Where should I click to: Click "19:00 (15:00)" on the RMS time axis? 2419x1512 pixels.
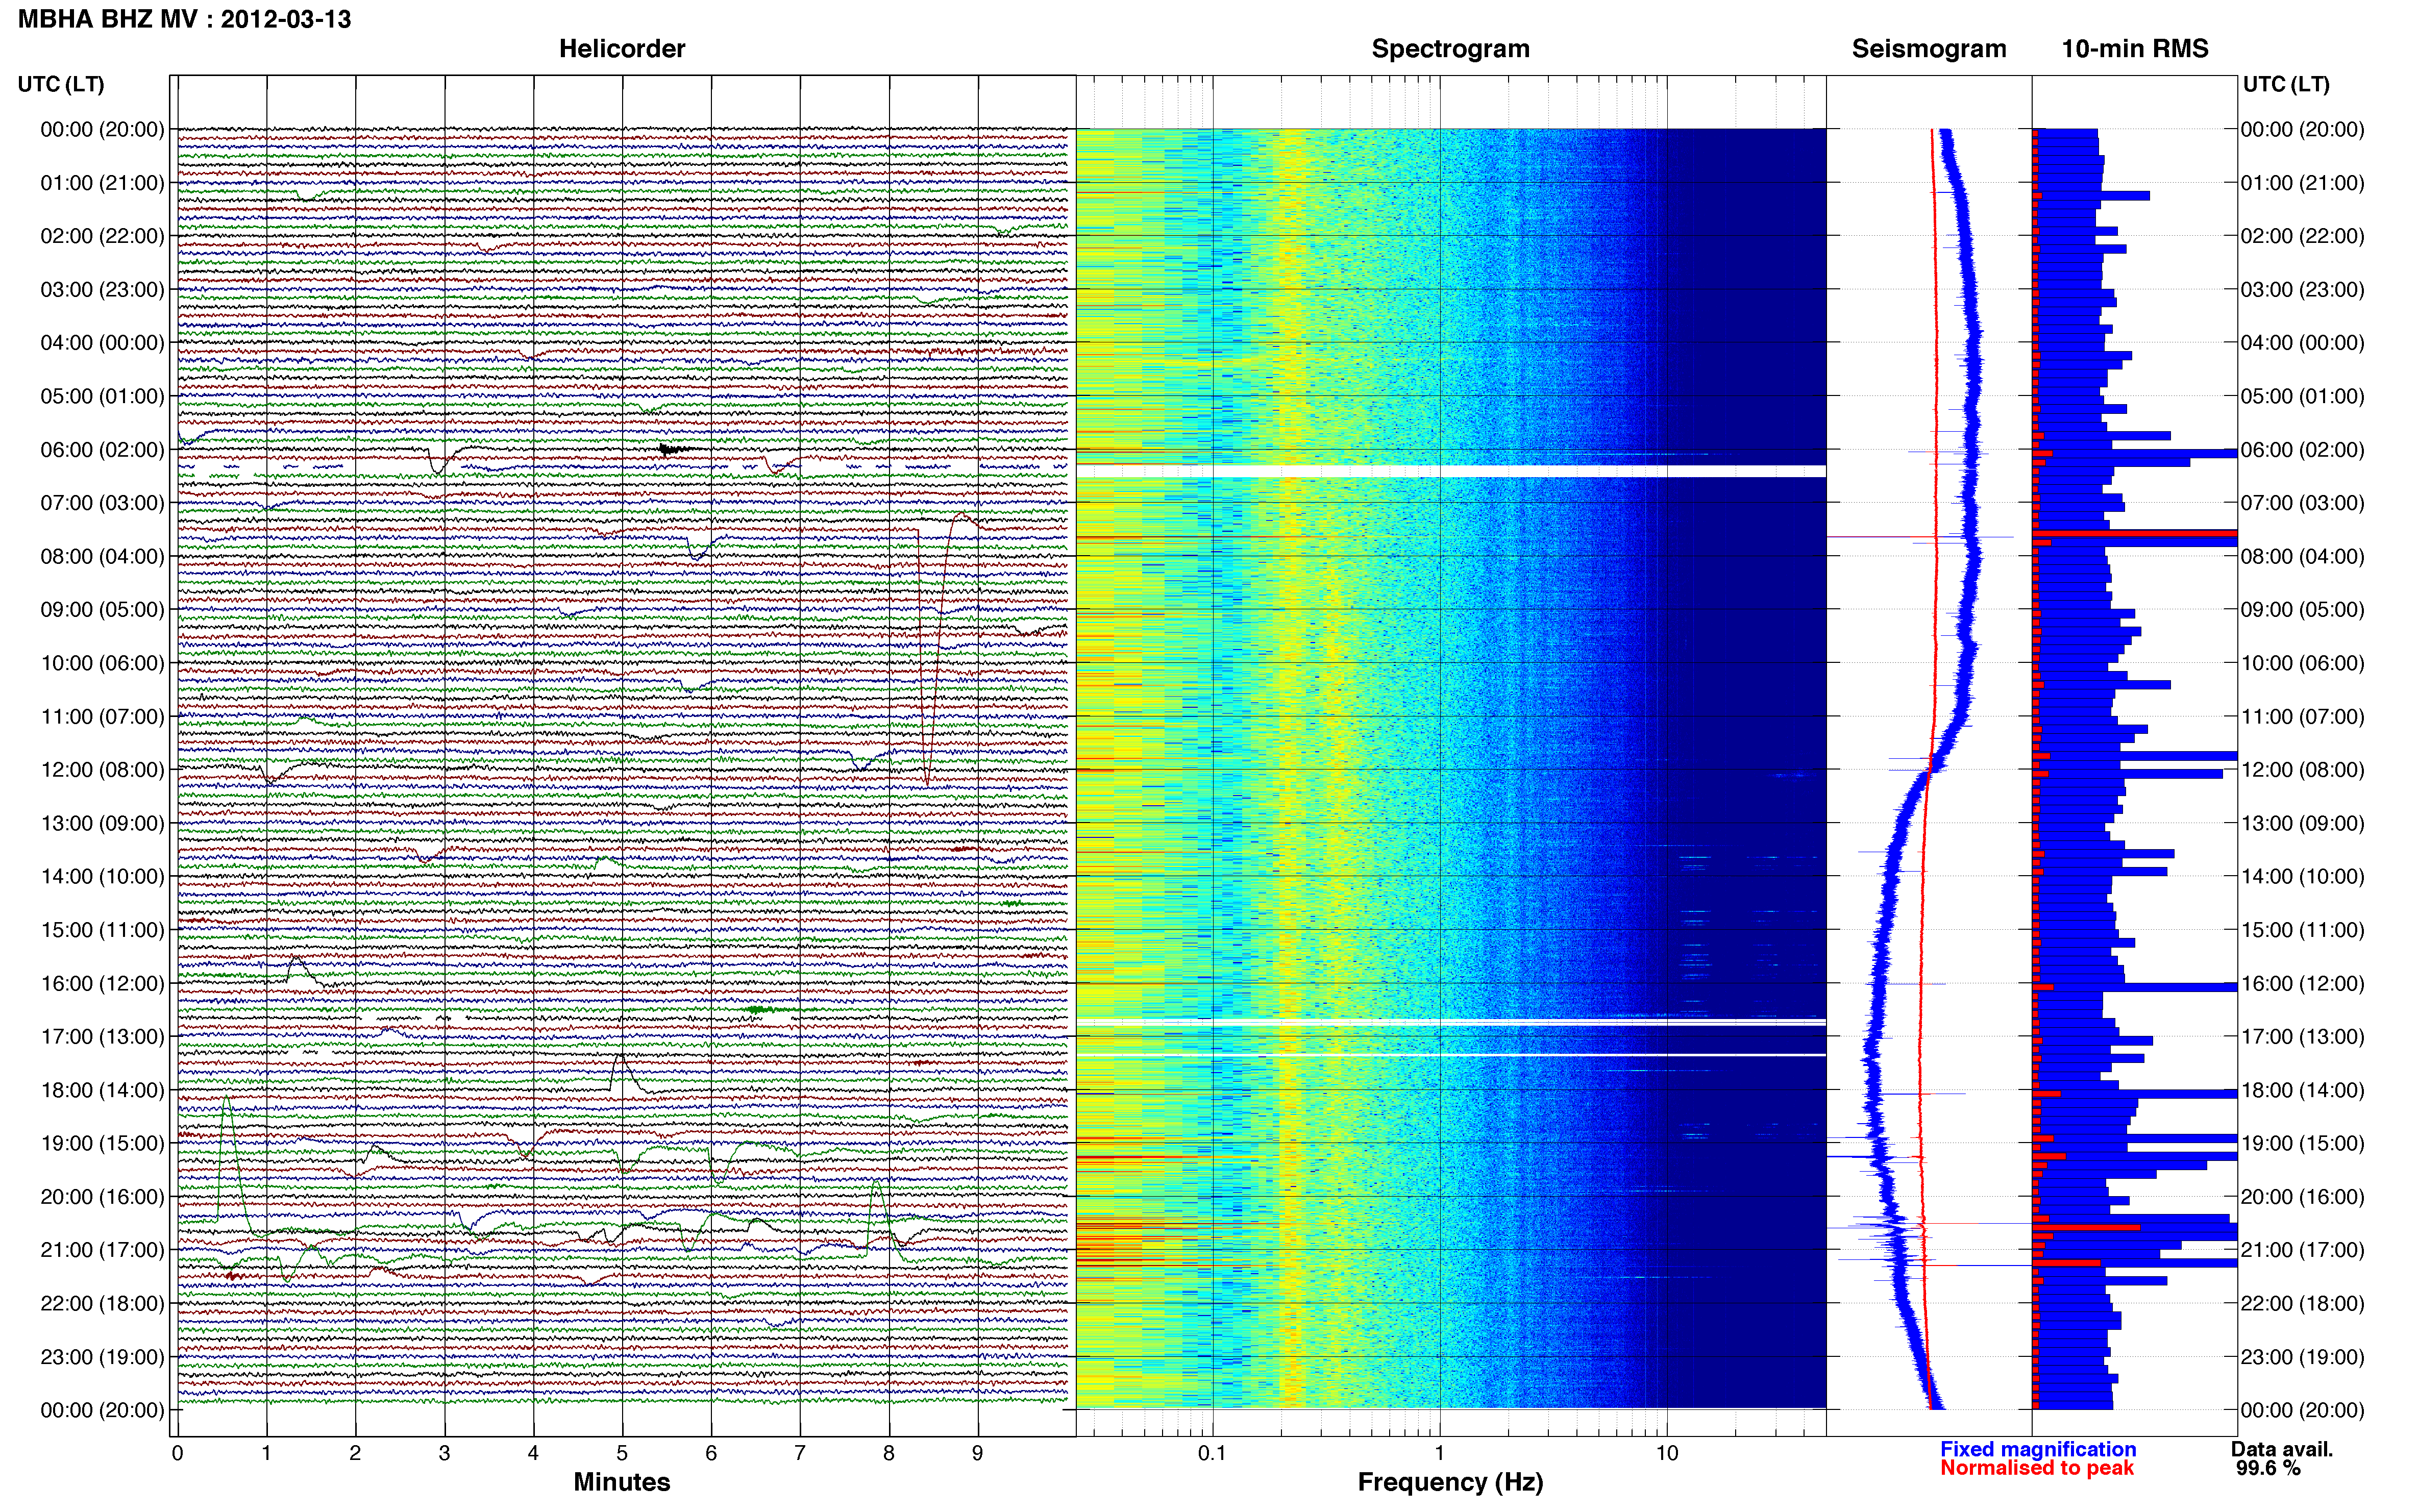(2302, 1143)
